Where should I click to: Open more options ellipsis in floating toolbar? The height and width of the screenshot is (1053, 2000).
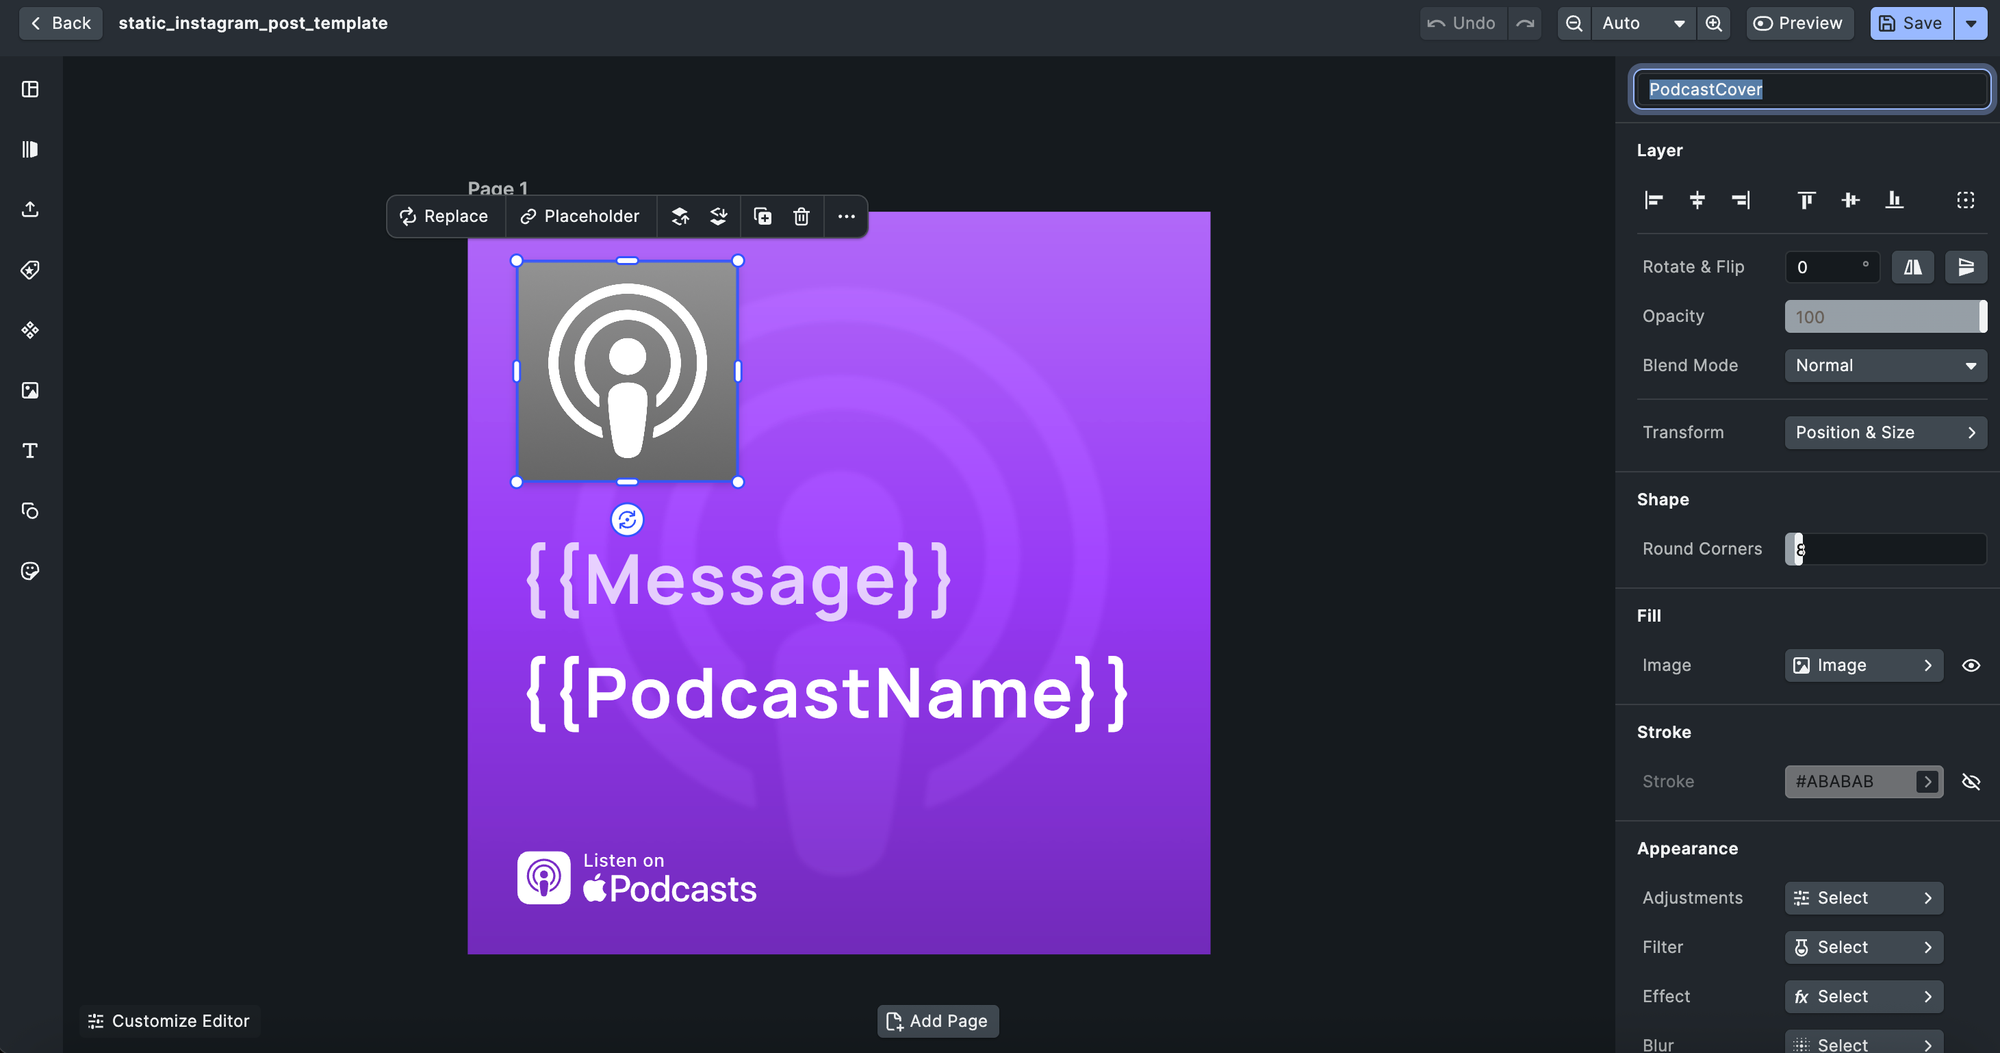click(846, 216)
